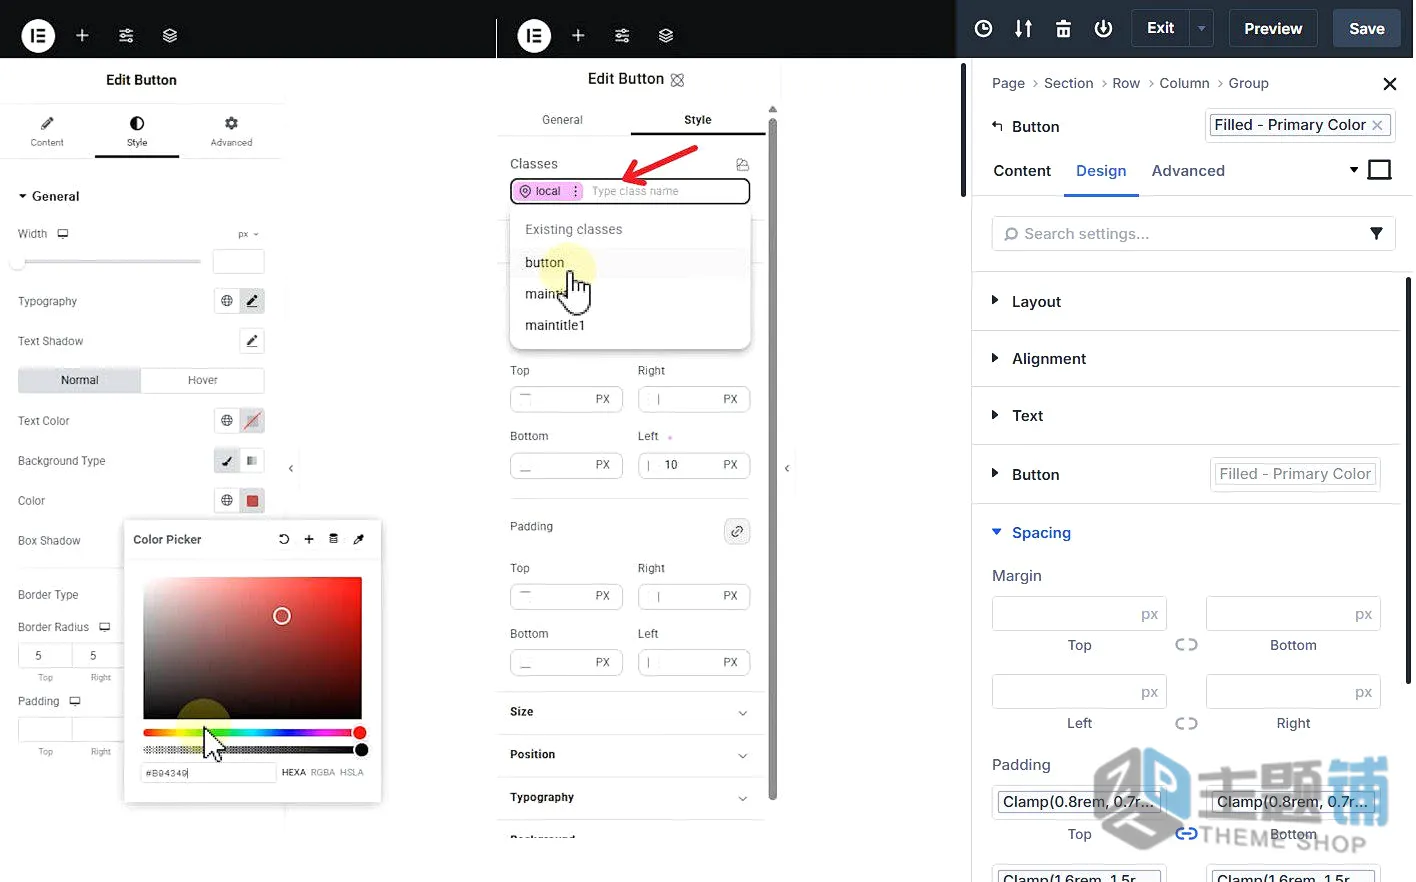Switch button state to Hover
Image resolution: width=1416 pixels, height=882 pixels.
tap(202, 380)
